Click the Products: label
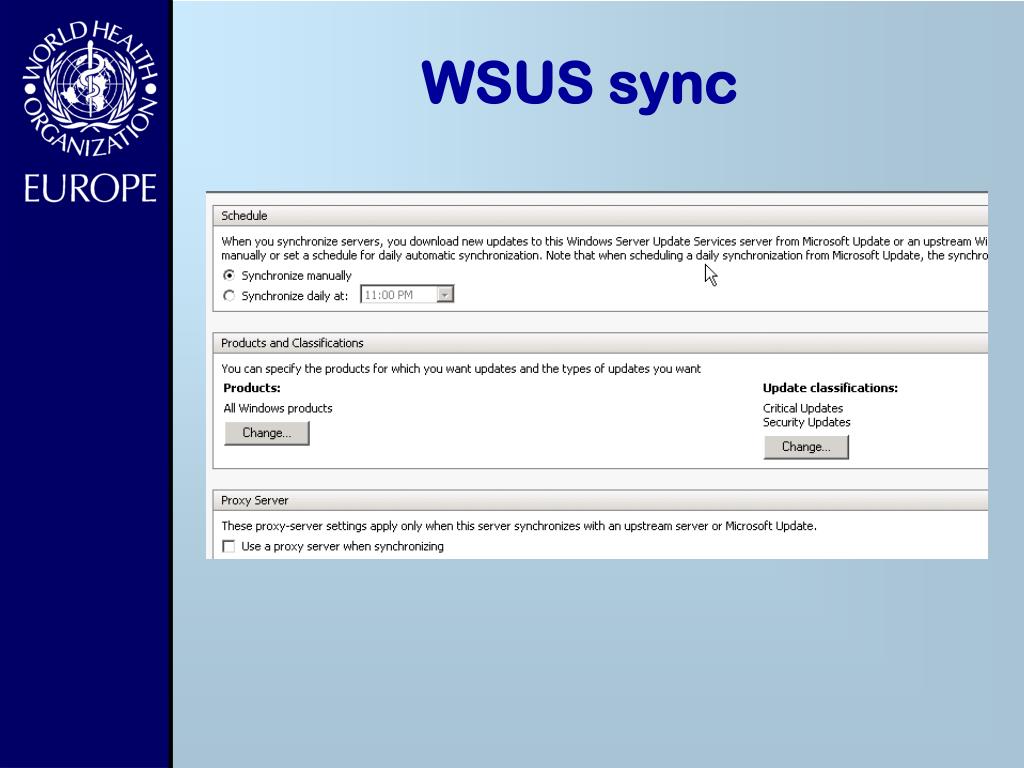The image size is (1024, 768). pyautogui.click(x=252, y=388)
